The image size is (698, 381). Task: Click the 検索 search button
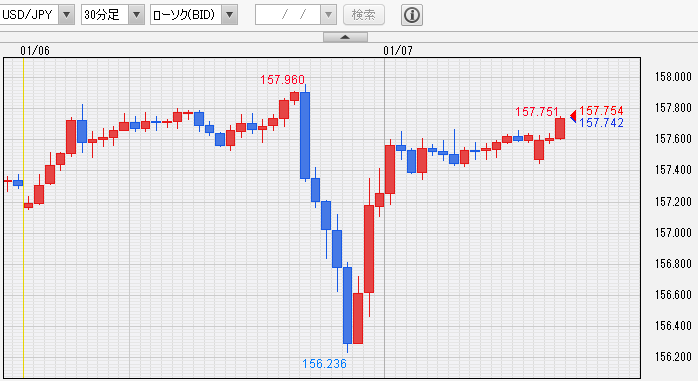364,15
